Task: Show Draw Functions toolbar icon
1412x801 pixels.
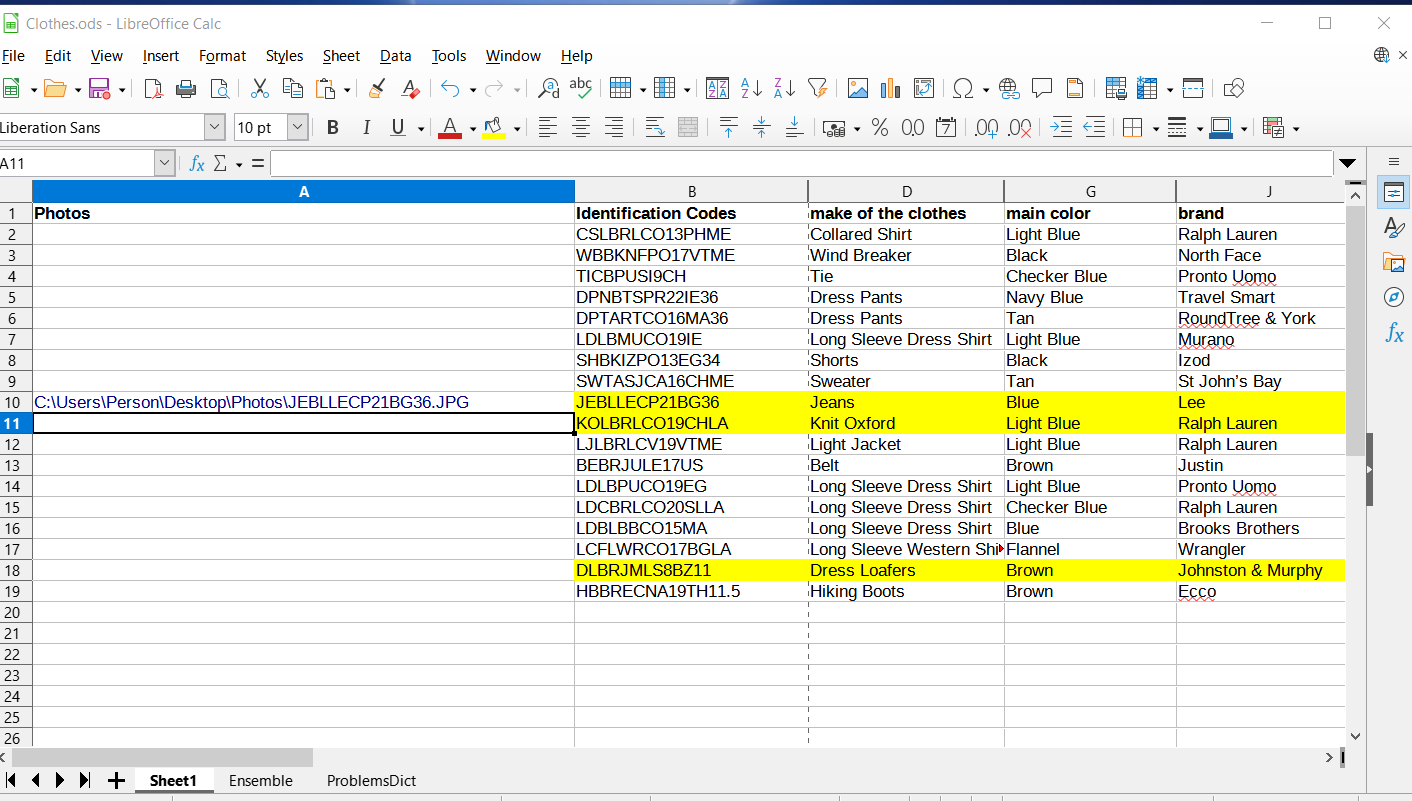Action: point(1234,88)
